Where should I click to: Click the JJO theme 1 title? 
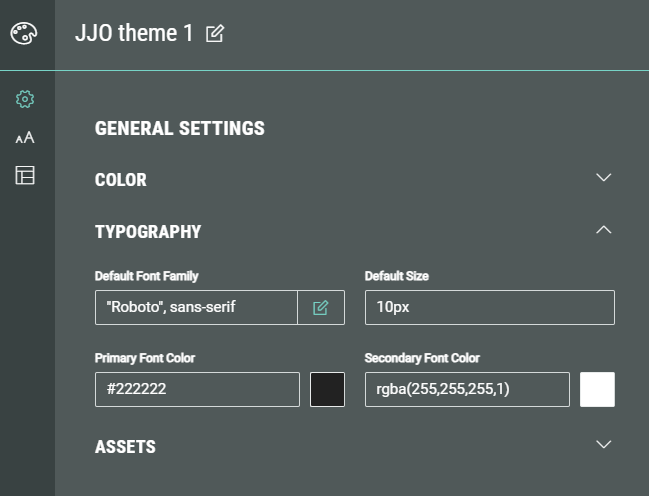pyautogui.click(x=134, y=34)
